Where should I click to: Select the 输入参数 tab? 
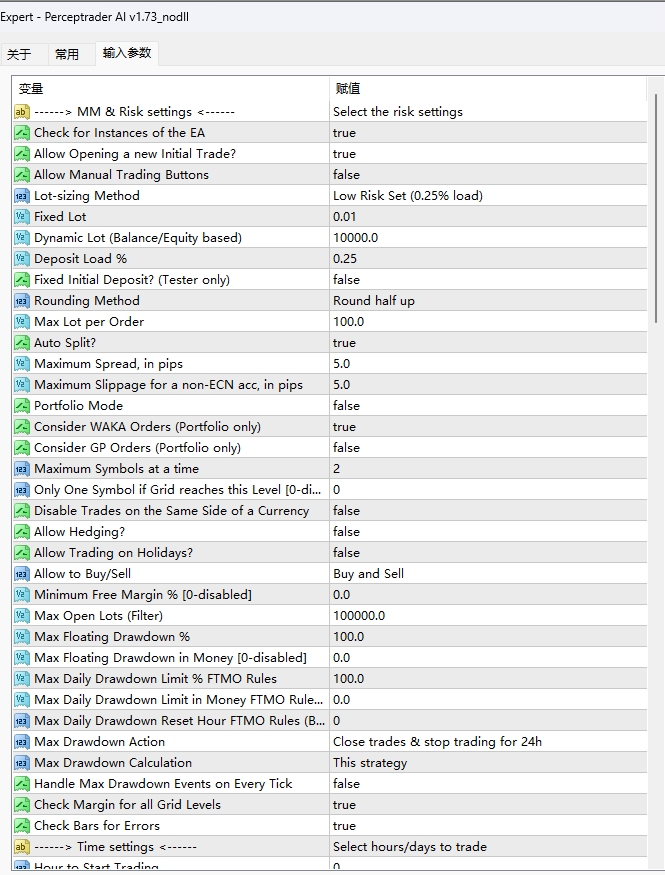pyautogui.click(x=127, y=53)
